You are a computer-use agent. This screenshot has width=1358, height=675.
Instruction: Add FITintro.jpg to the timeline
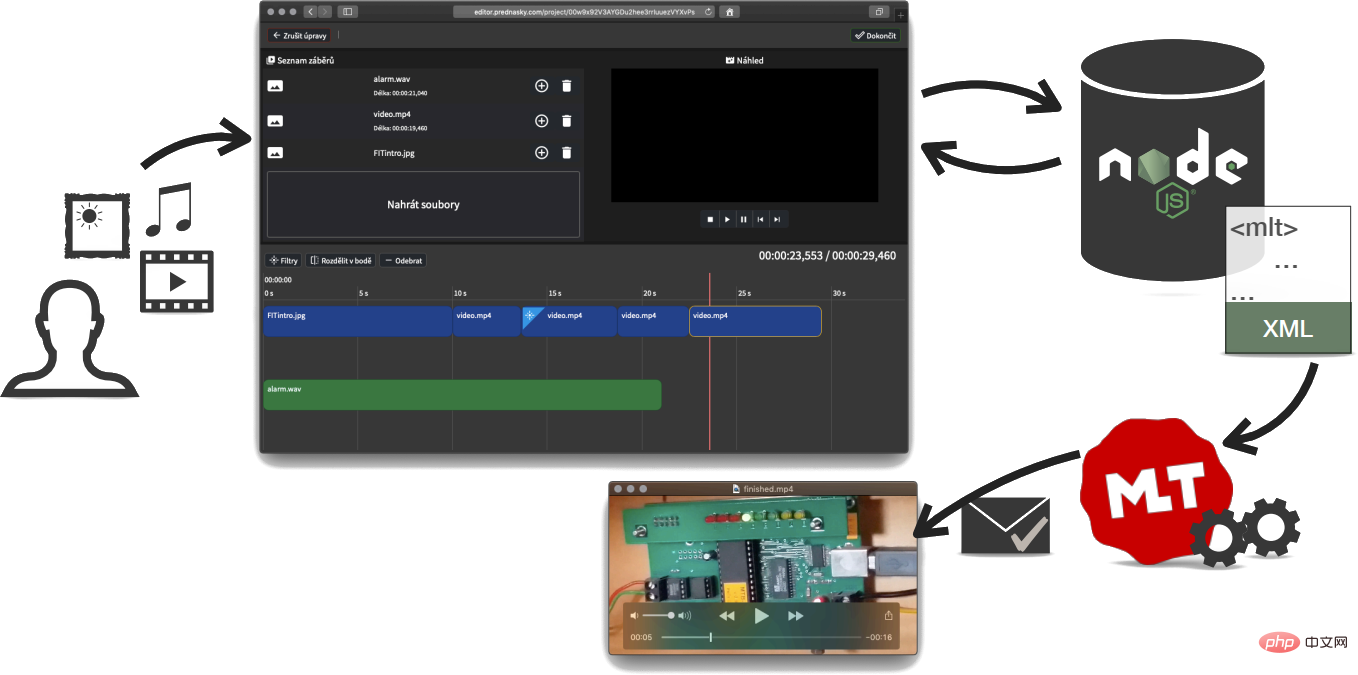click(x=541, y=153)
